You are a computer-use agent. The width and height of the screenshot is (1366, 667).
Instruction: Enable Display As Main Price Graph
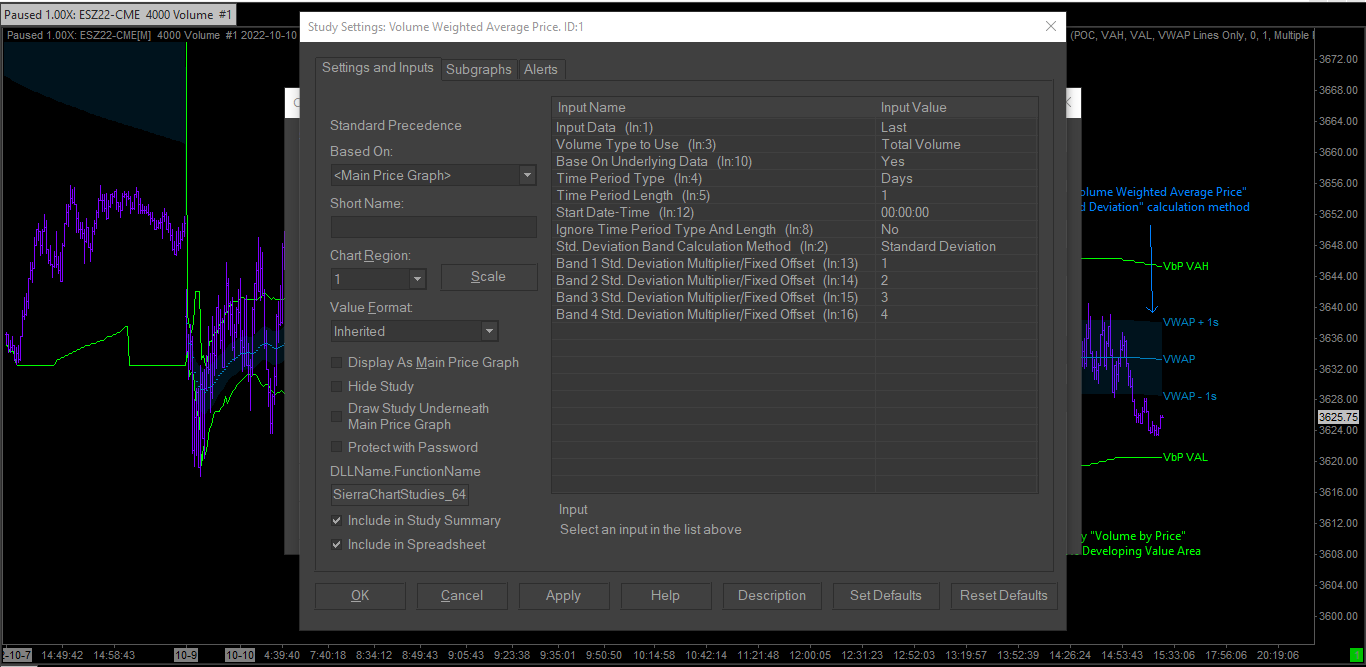pos(337,363)
